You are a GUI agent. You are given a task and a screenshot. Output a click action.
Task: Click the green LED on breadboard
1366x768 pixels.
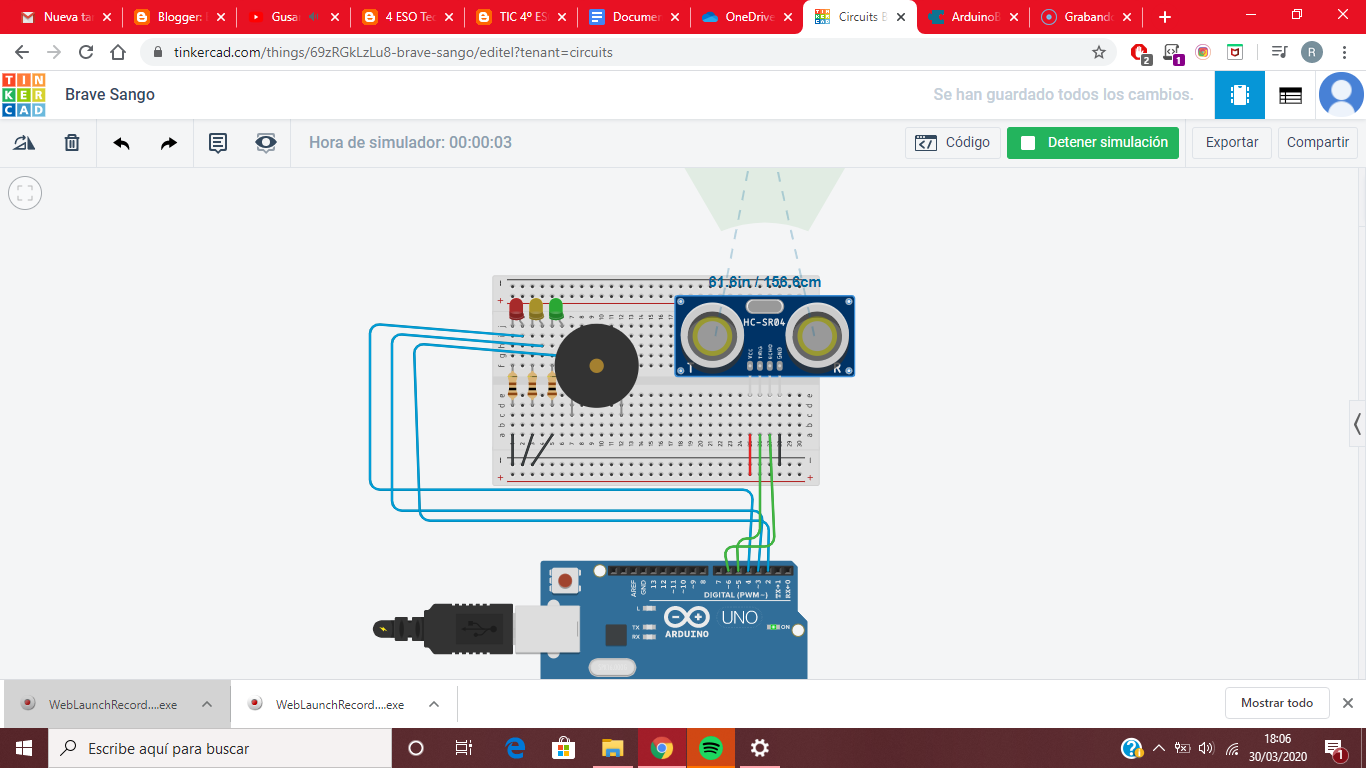(556, 309)
